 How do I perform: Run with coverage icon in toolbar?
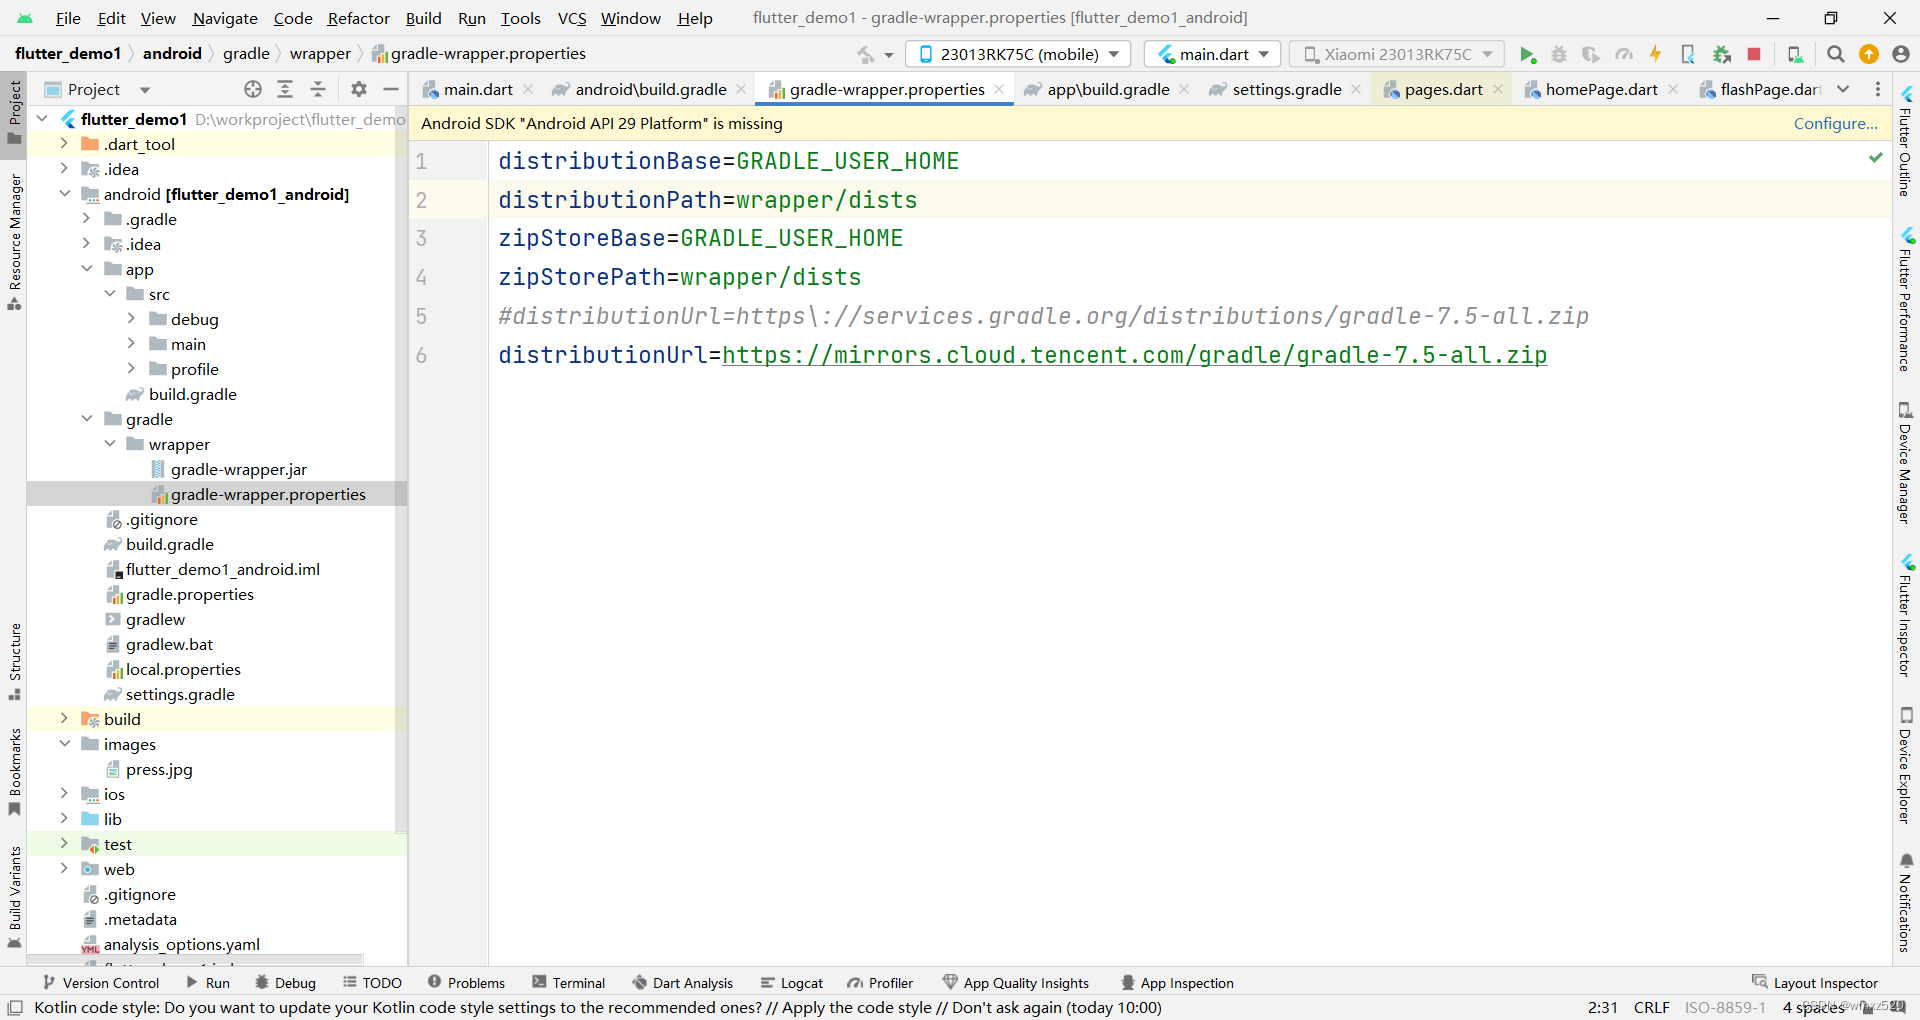tap(1591, 54)
